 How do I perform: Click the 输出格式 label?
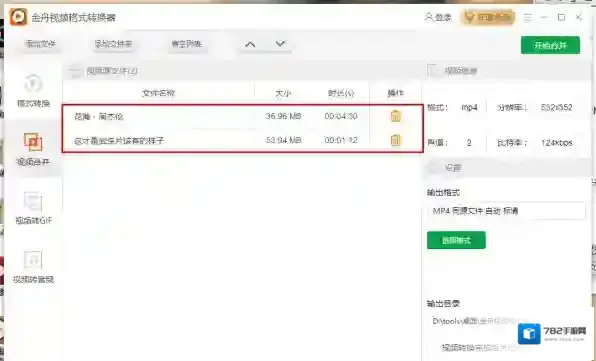(444, 193)
